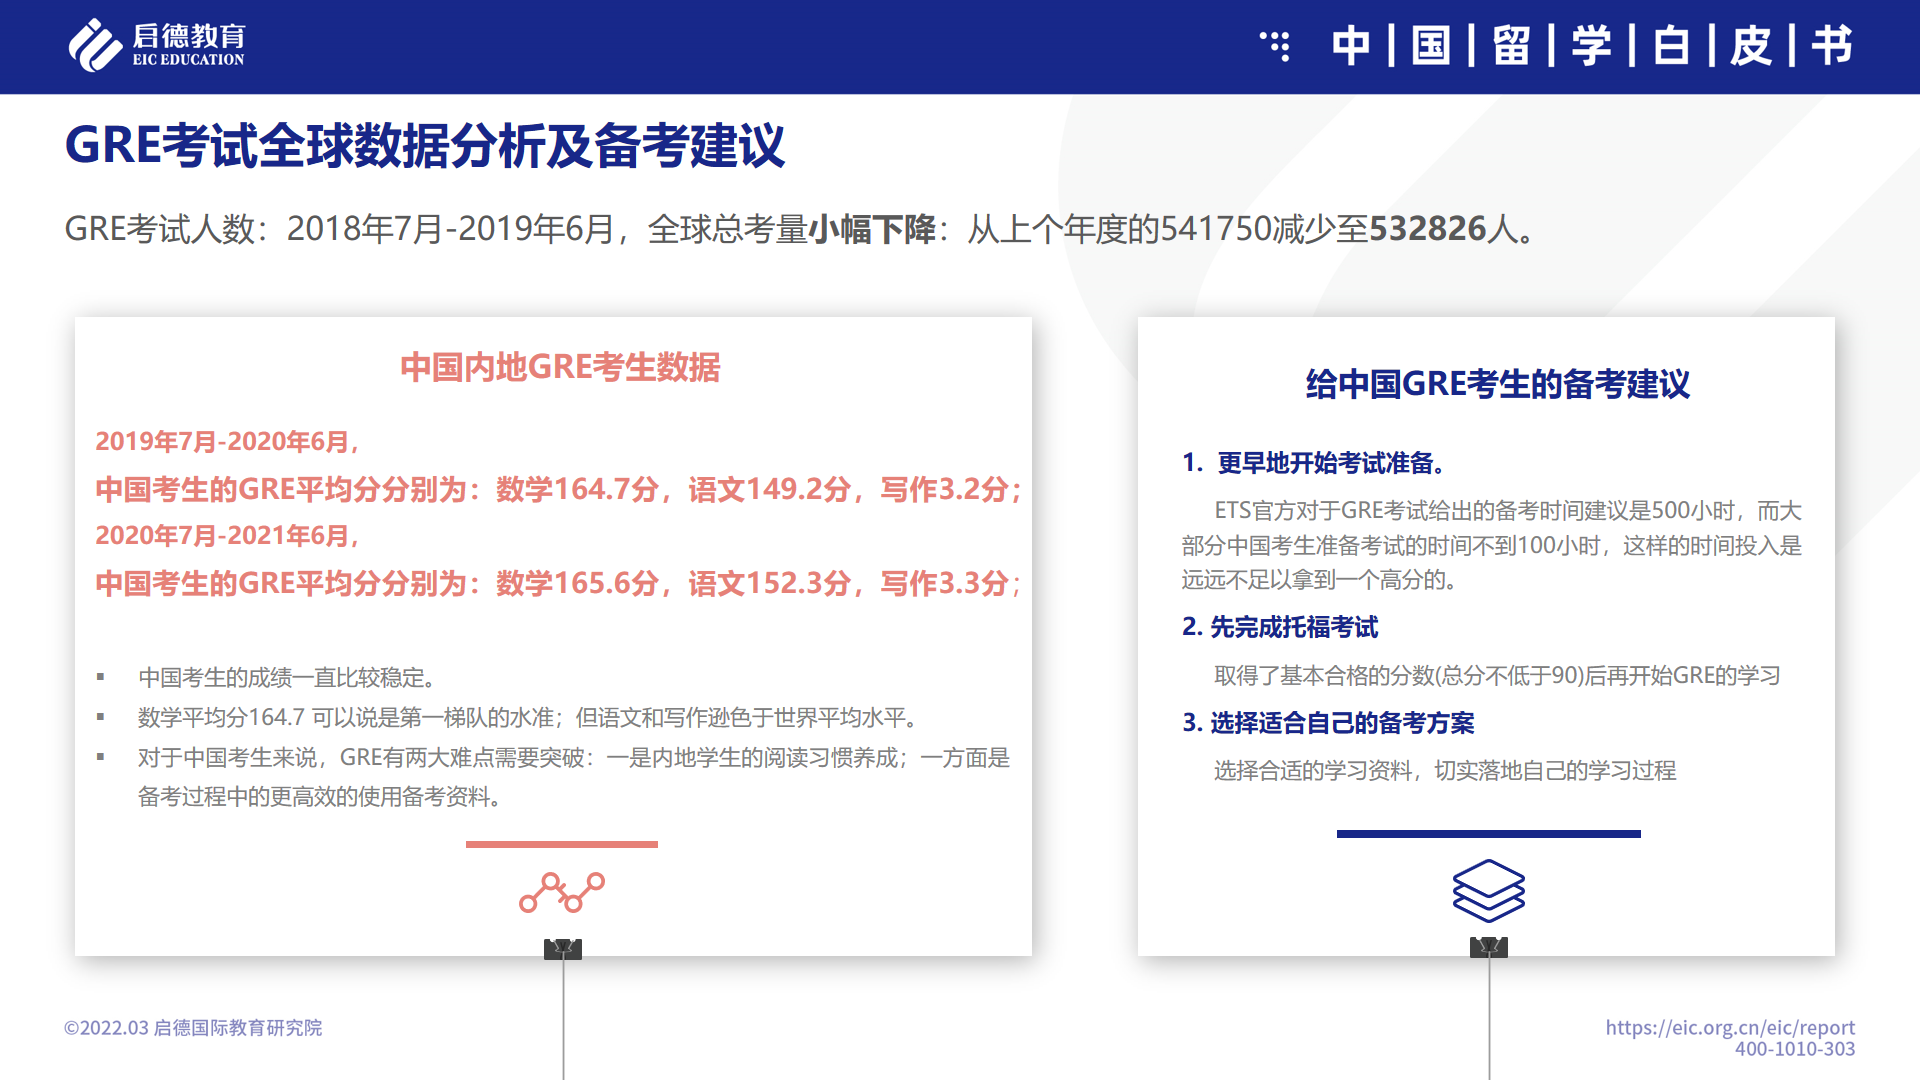1920x1080 pixels.
Task: Click the date line 2020年7月-2021年6月
Action: click(x=228, y=535)
